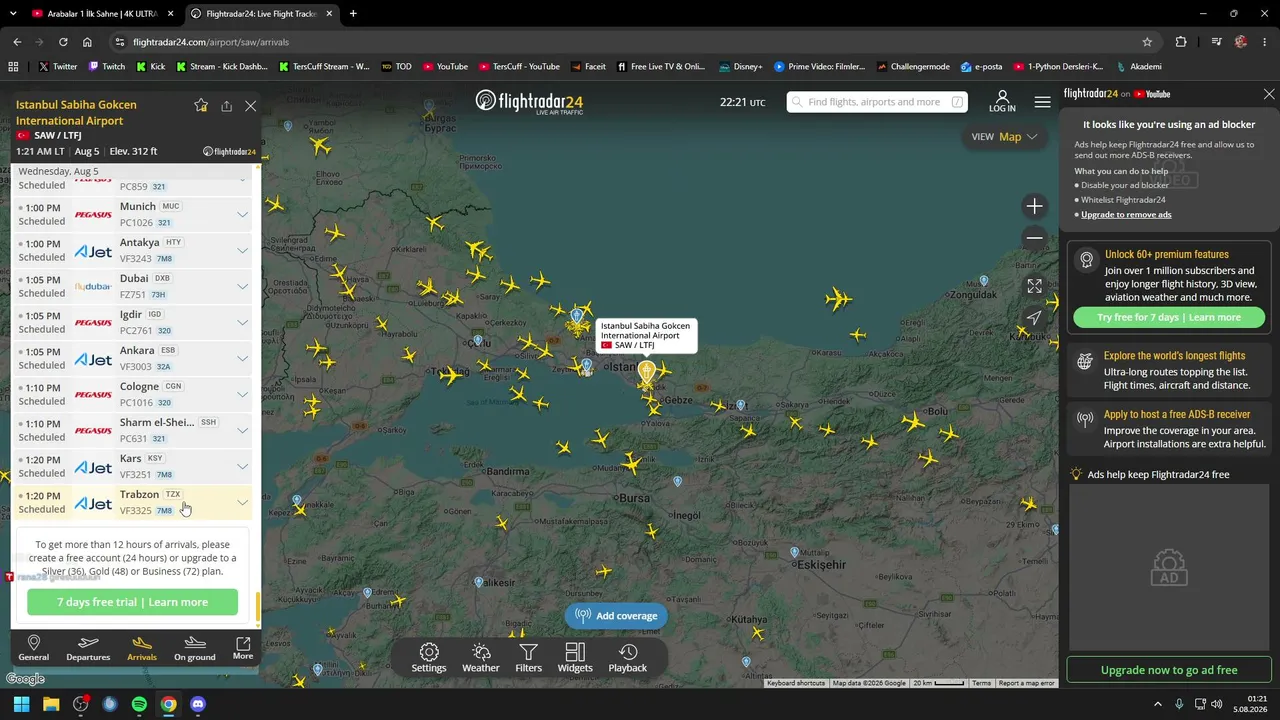Switch to the General tab
1280x720 pixels.
[x=33, y=648]
